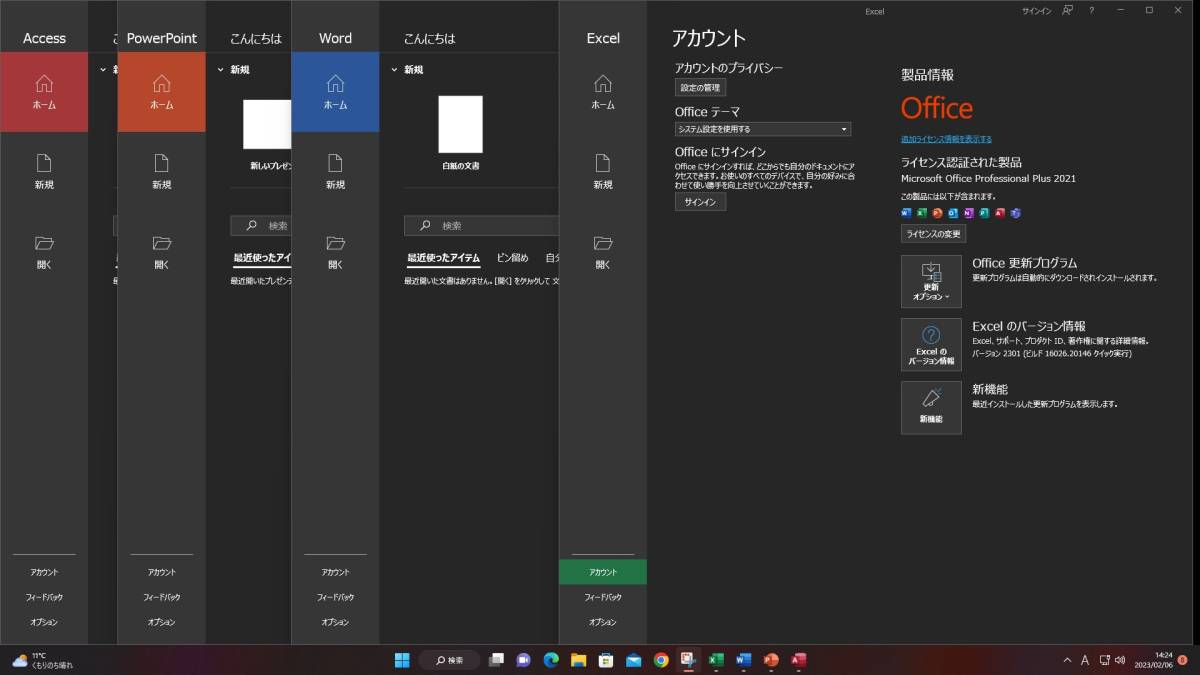Open アカウント in the Access sidebar
The width and height of the screenshot is (1200, 675).
(x=44, y=572)
